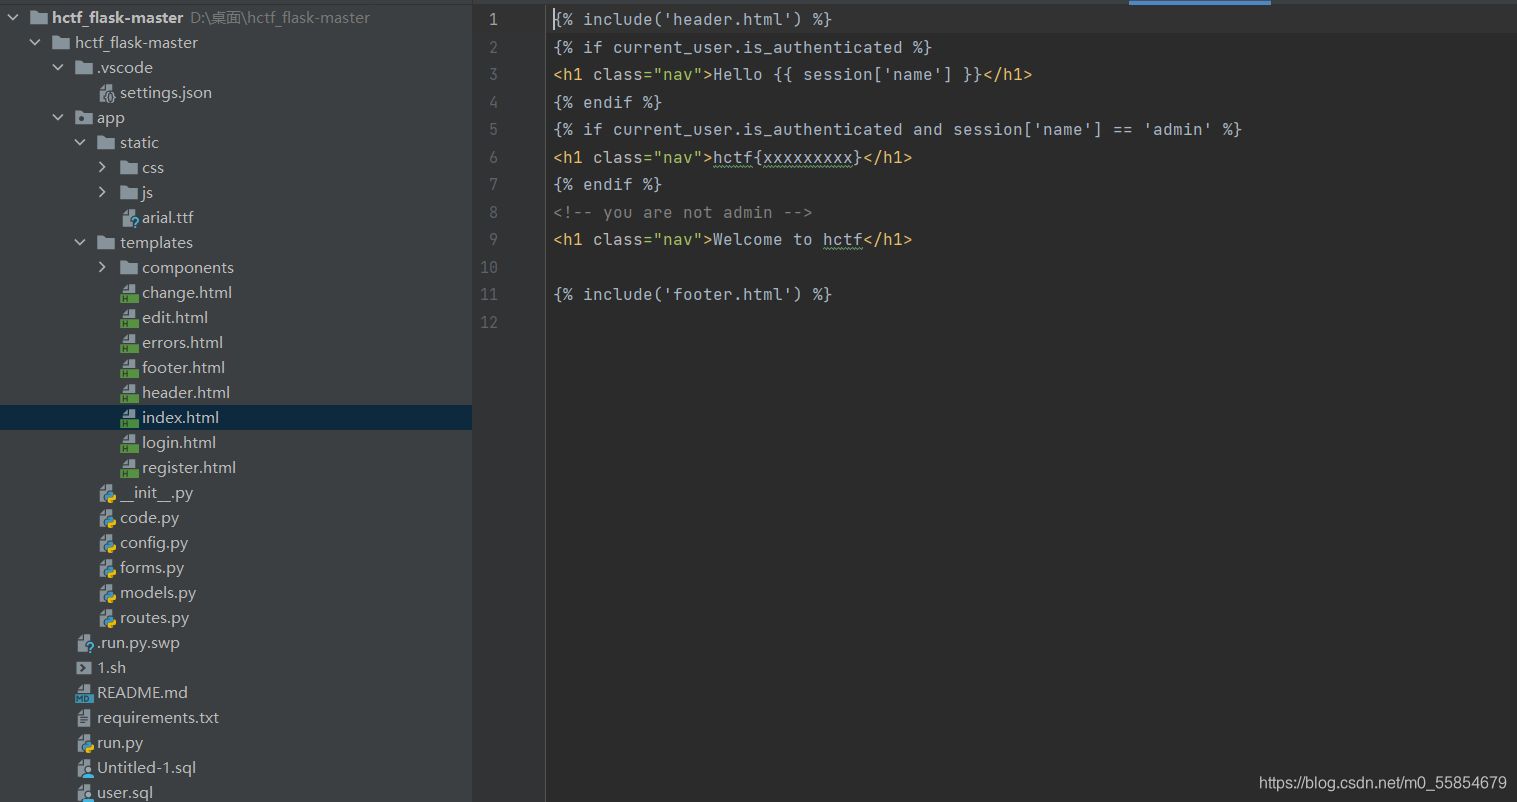This screenshot has width=1517, height=802.
Task: Click the Untitled-1.sql database file icon
Action: pyautogui.click(x=85, y=768)
